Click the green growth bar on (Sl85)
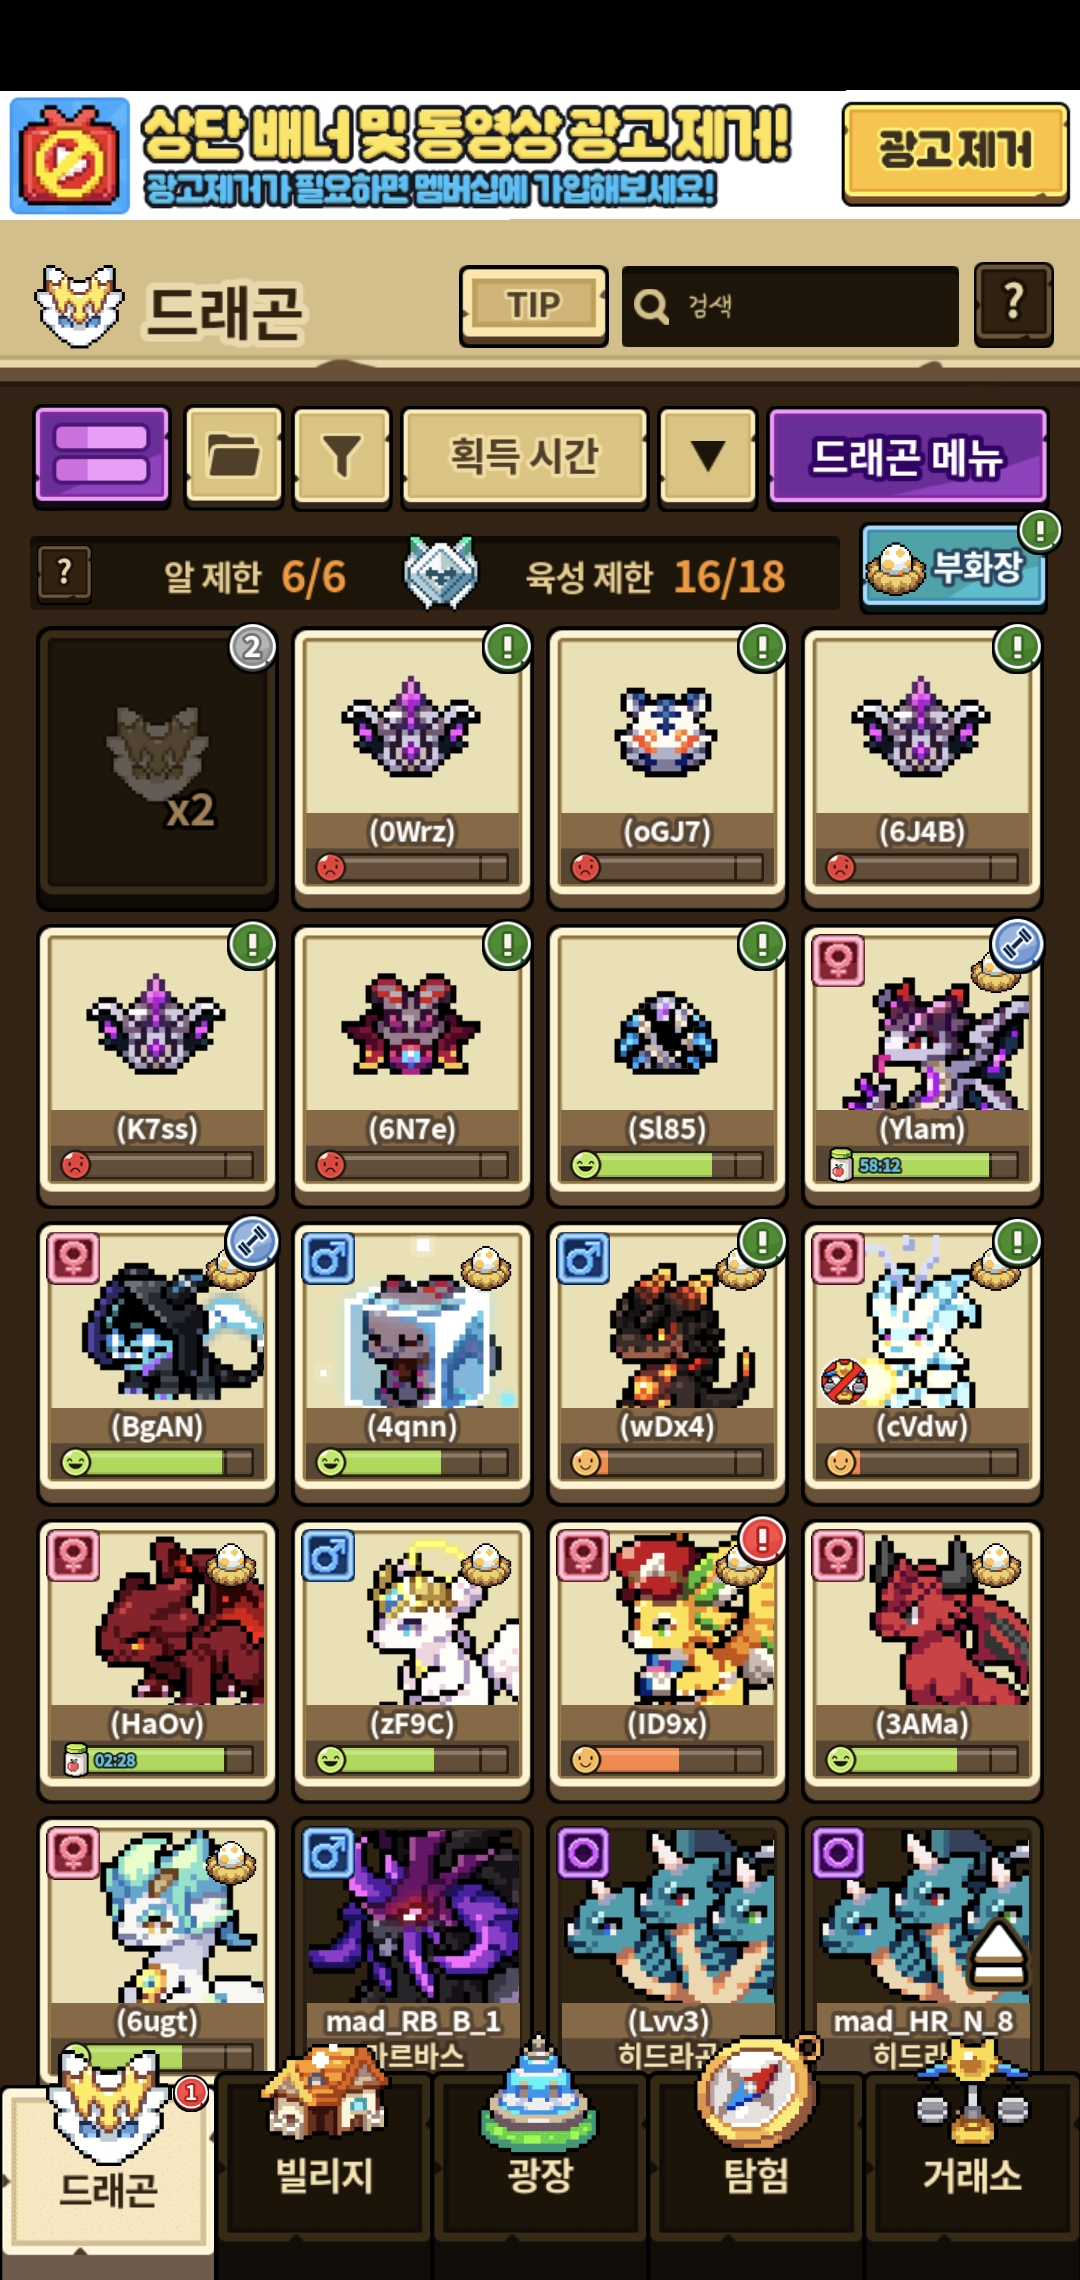The height and width of the screenshot is (2280, 1080). (x=667, y=1164)
